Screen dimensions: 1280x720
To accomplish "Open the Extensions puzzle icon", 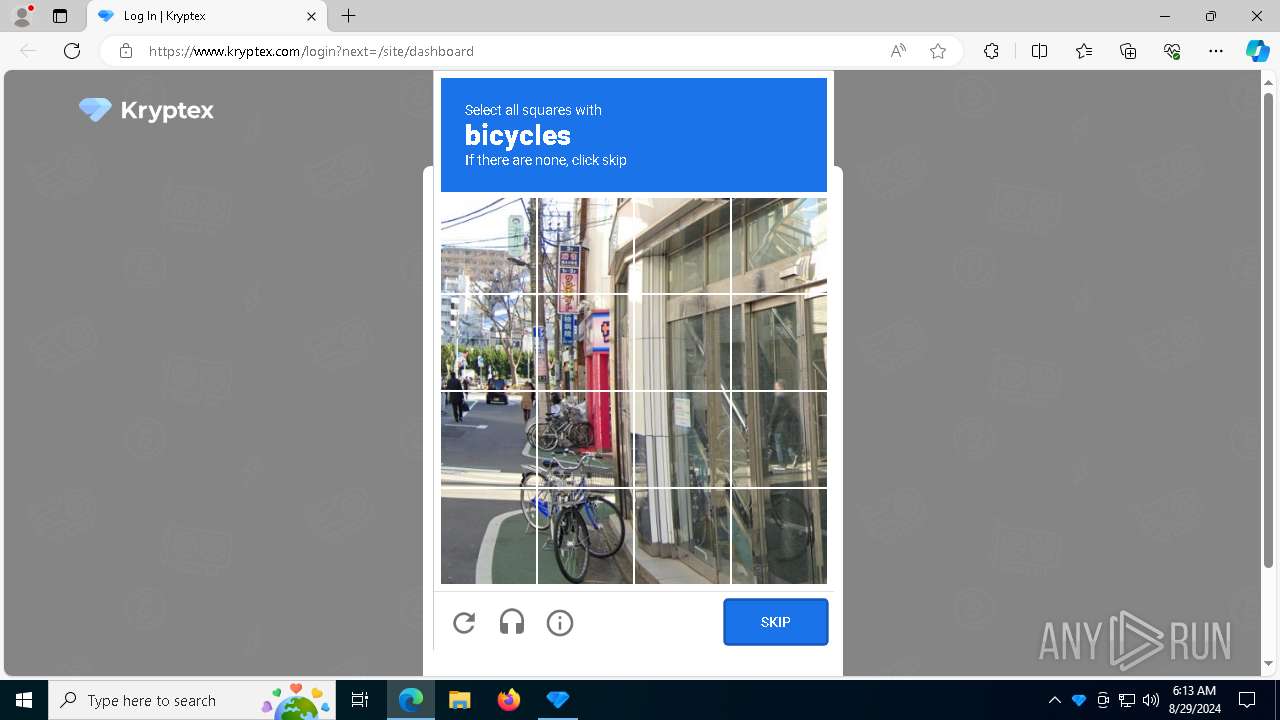I will click(991, 51).
